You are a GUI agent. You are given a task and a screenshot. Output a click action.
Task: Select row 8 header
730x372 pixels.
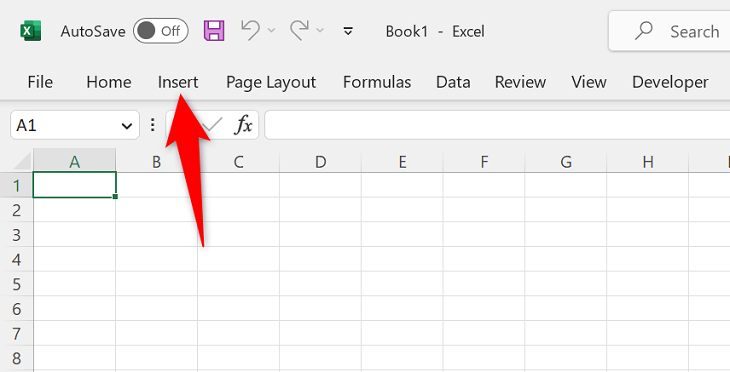17,358
